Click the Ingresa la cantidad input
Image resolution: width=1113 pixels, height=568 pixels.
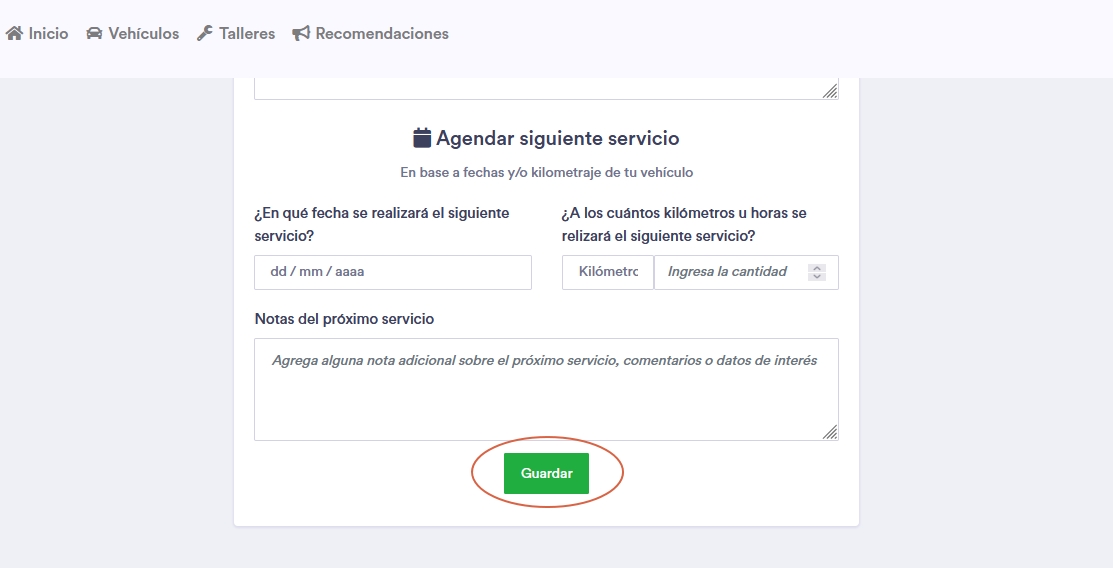point(730,272)
